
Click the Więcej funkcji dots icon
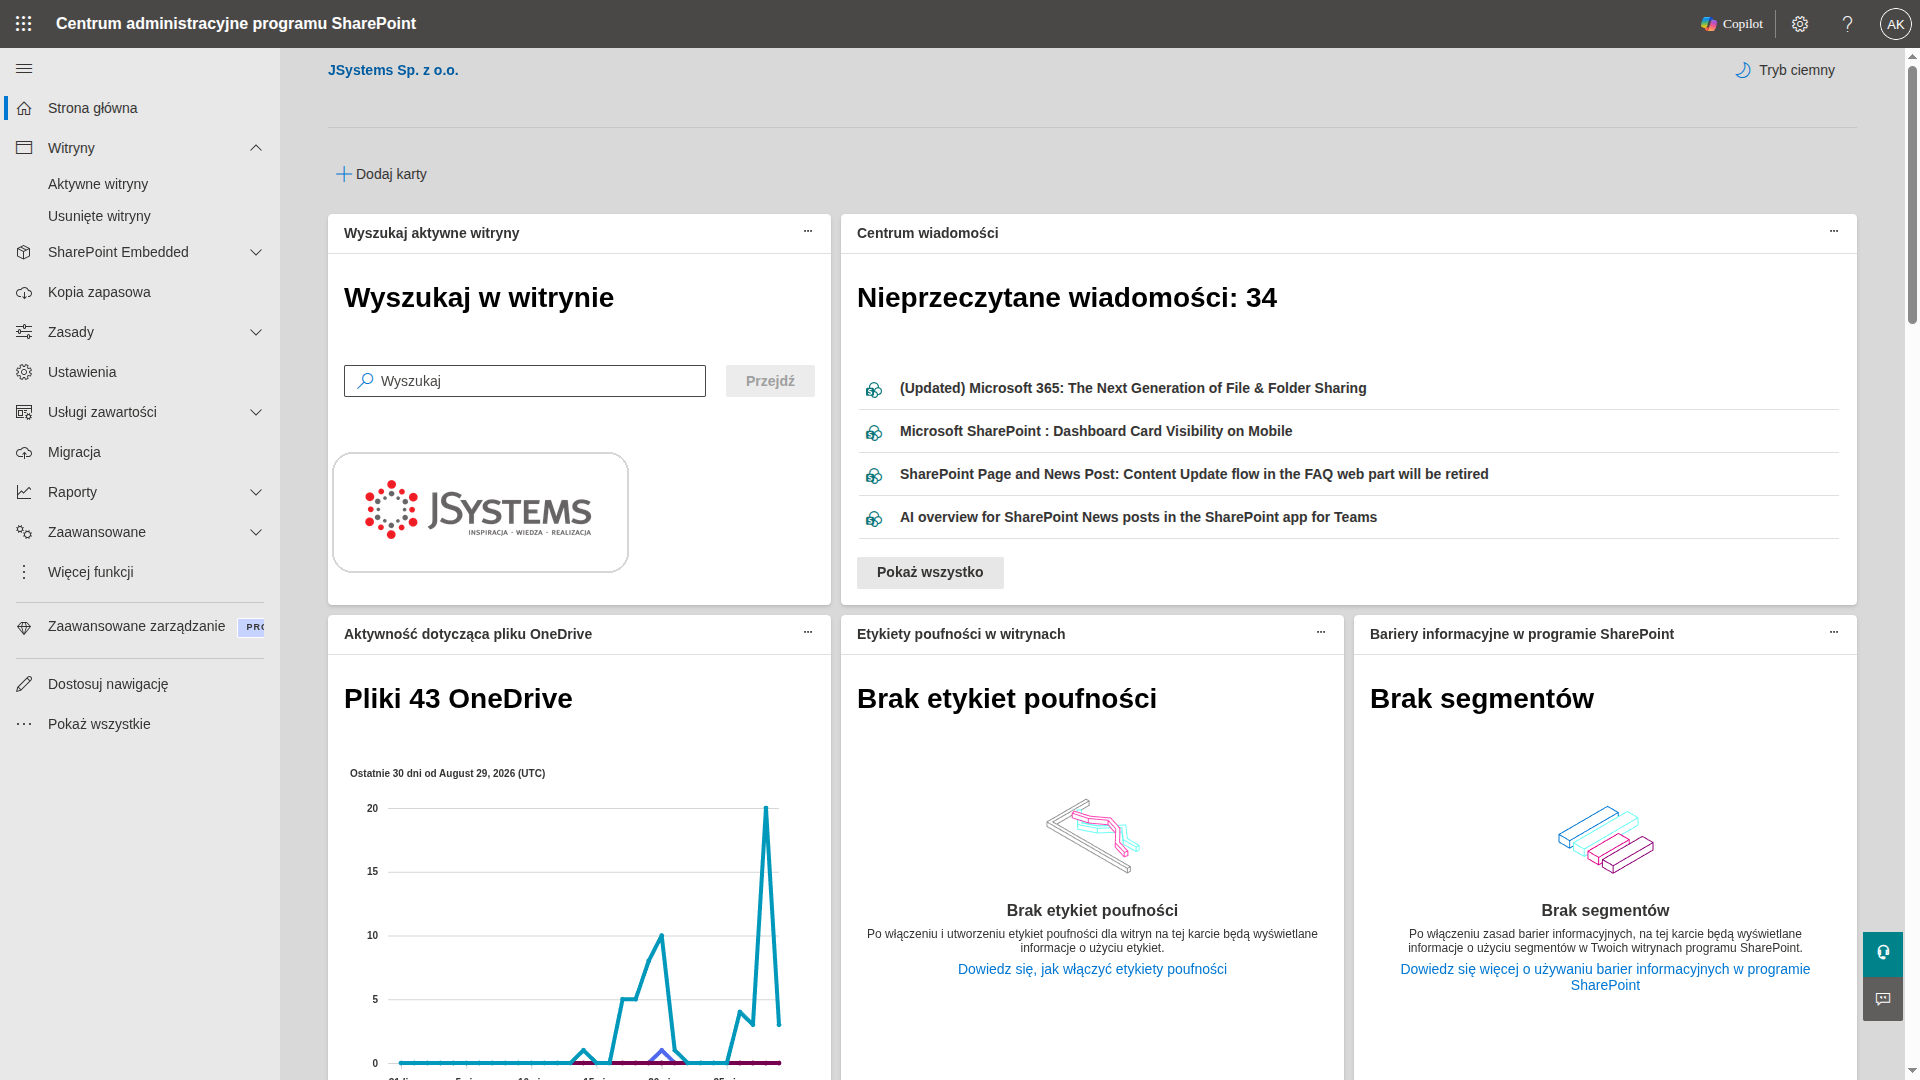click(25, 572)
